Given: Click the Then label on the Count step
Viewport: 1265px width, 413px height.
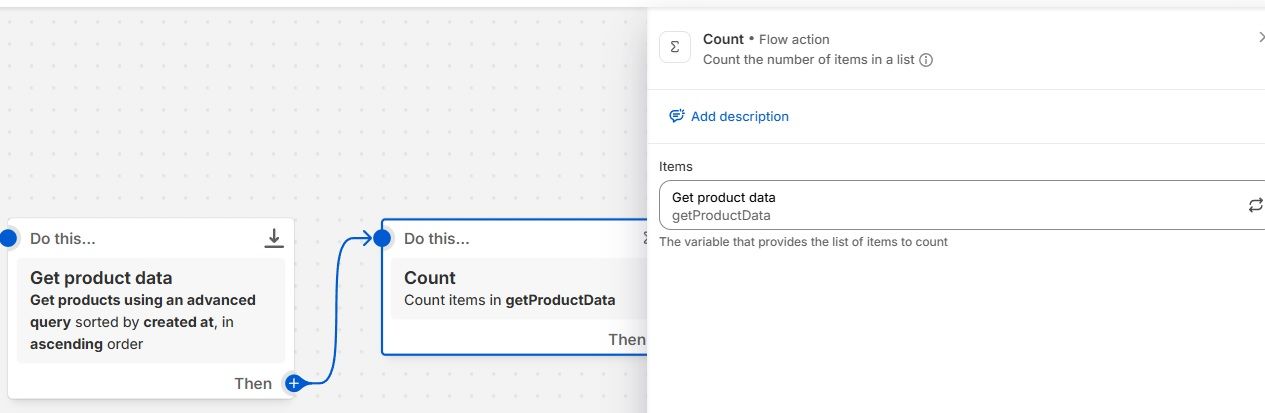Looking at the screenshot, I should coord(627,340).
